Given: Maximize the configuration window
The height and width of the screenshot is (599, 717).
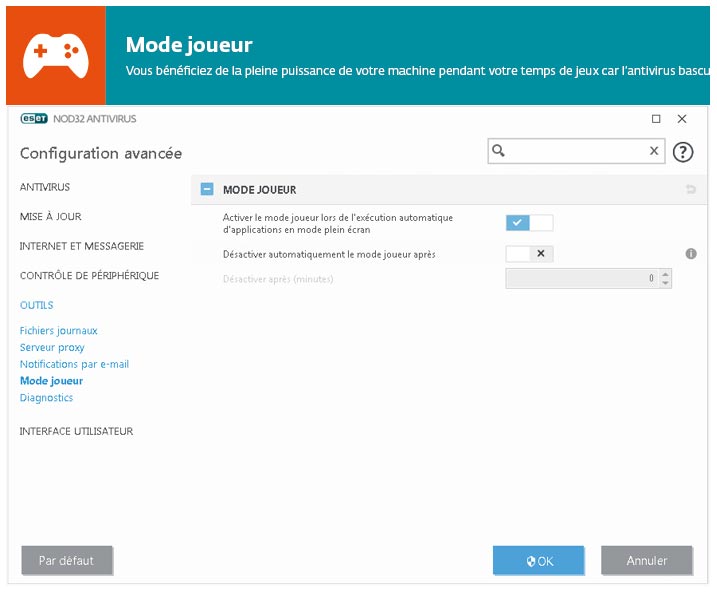Looking at the screenshot, I should coord(656,119).
